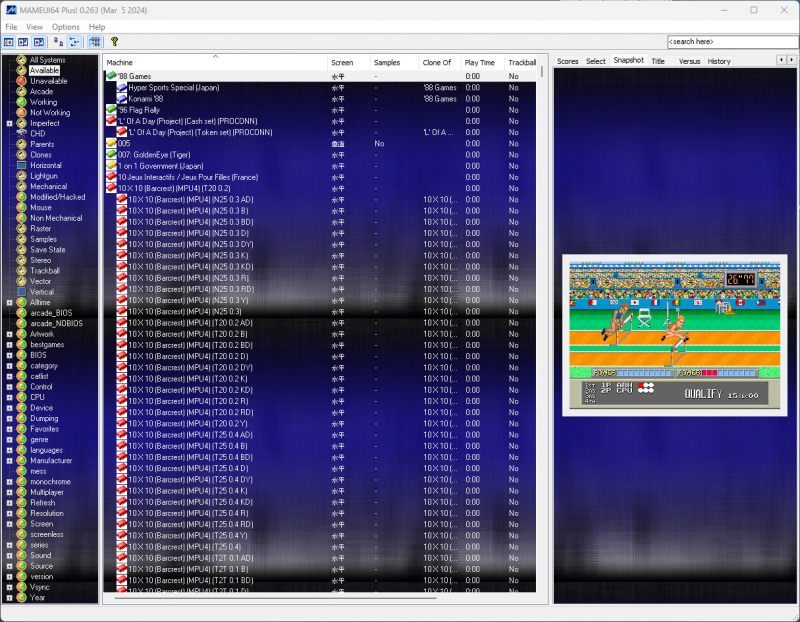This screenshot has width=800, height=622.
Task: Click the Hyper Sports Special (Japan) clone icon
Action: click(122, 87)
